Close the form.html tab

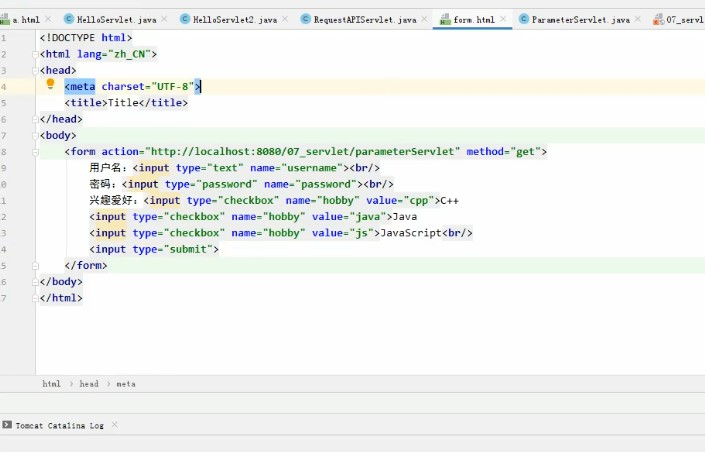503,19
